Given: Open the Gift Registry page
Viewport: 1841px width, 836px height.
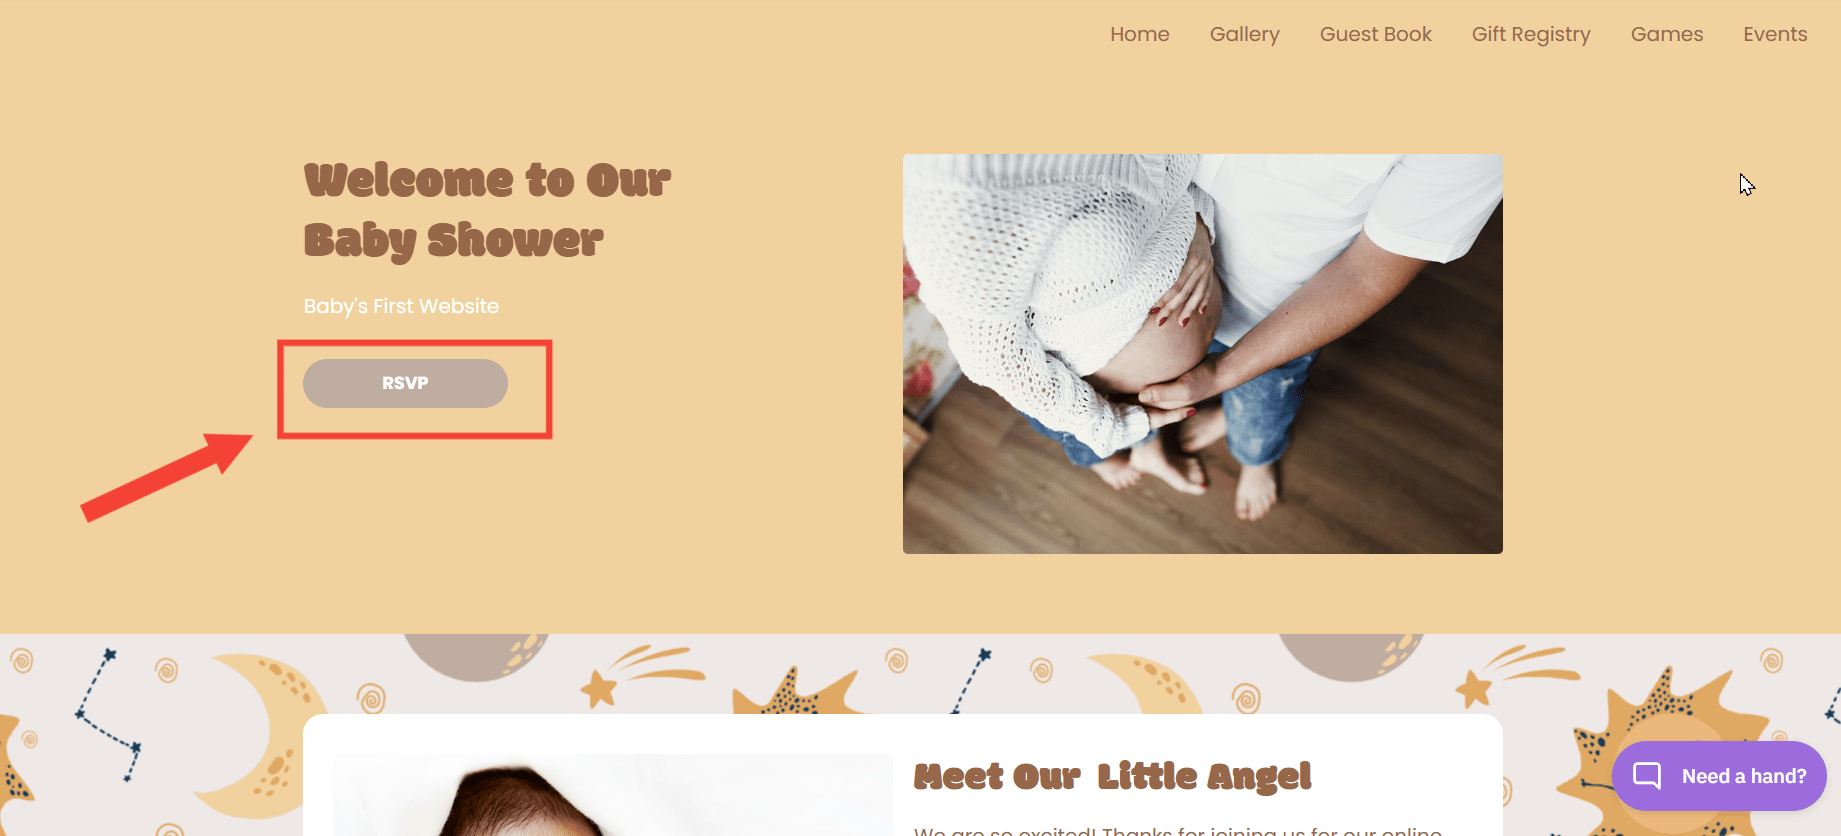Looking at the screenshot, I should tap(1531, 34).
